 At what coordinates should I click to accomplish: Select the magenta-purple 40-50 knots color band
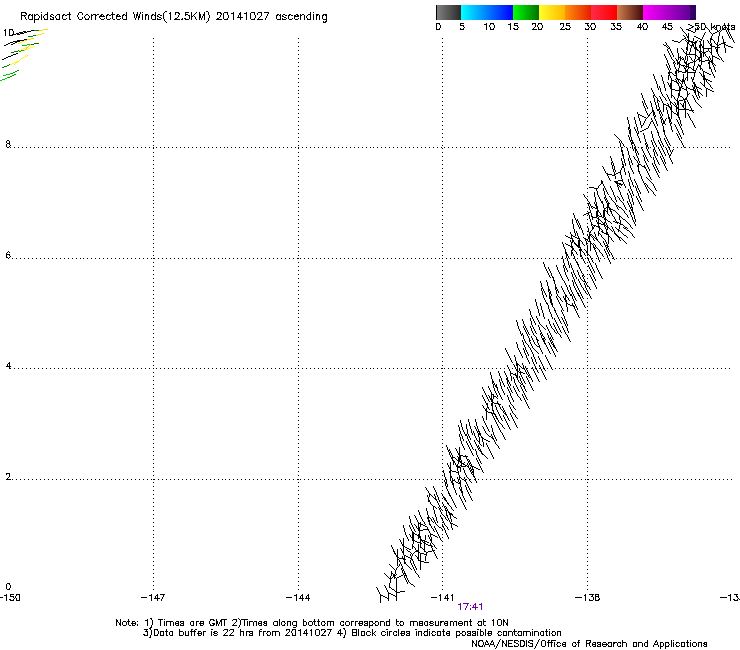point(669,12)
